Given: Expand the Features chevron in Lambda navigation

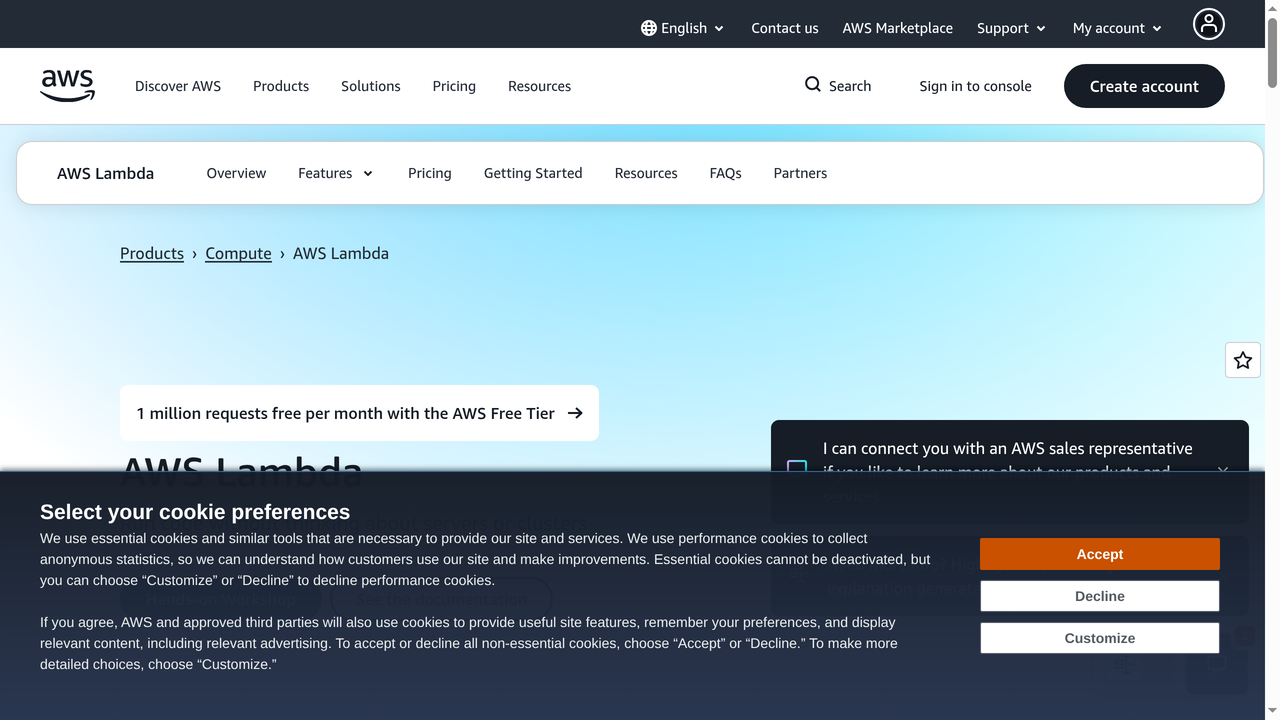Looking at the screenshot, I should coord(368,173).
